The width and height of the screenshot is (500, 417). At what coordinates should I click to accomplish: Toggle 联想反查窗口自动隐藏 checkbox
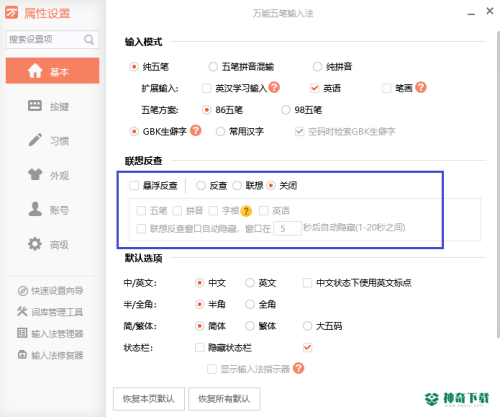click(x=141, y=229)
